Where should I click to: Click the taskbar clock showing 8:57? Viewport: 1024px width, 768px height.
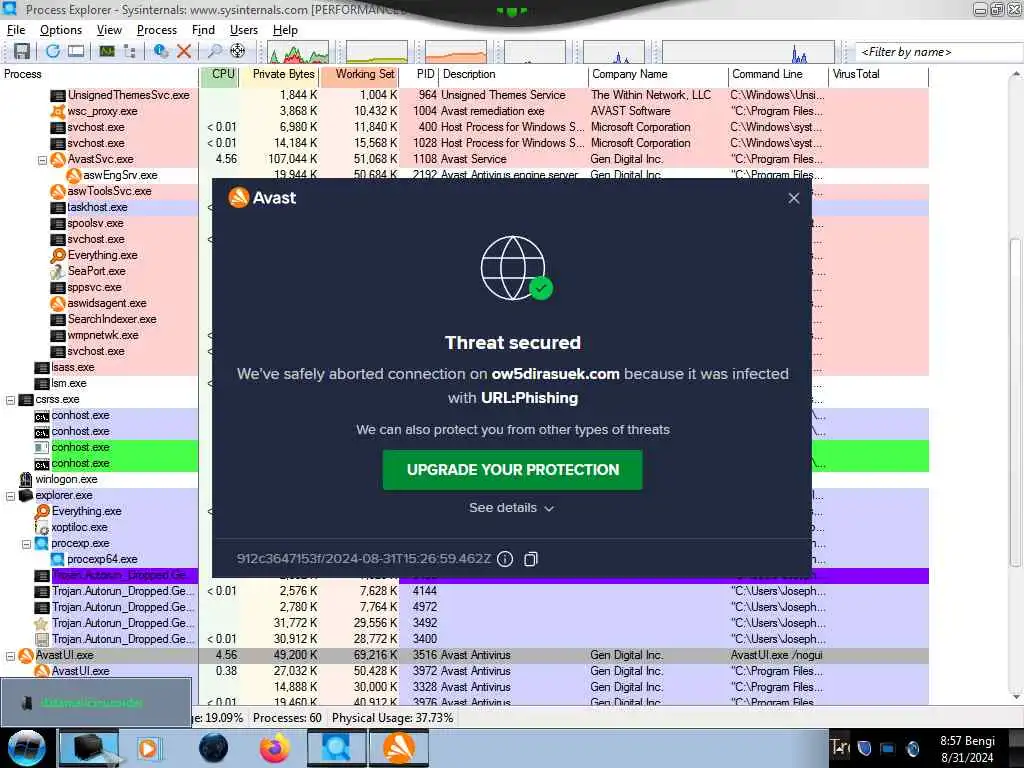click(967, 749)
